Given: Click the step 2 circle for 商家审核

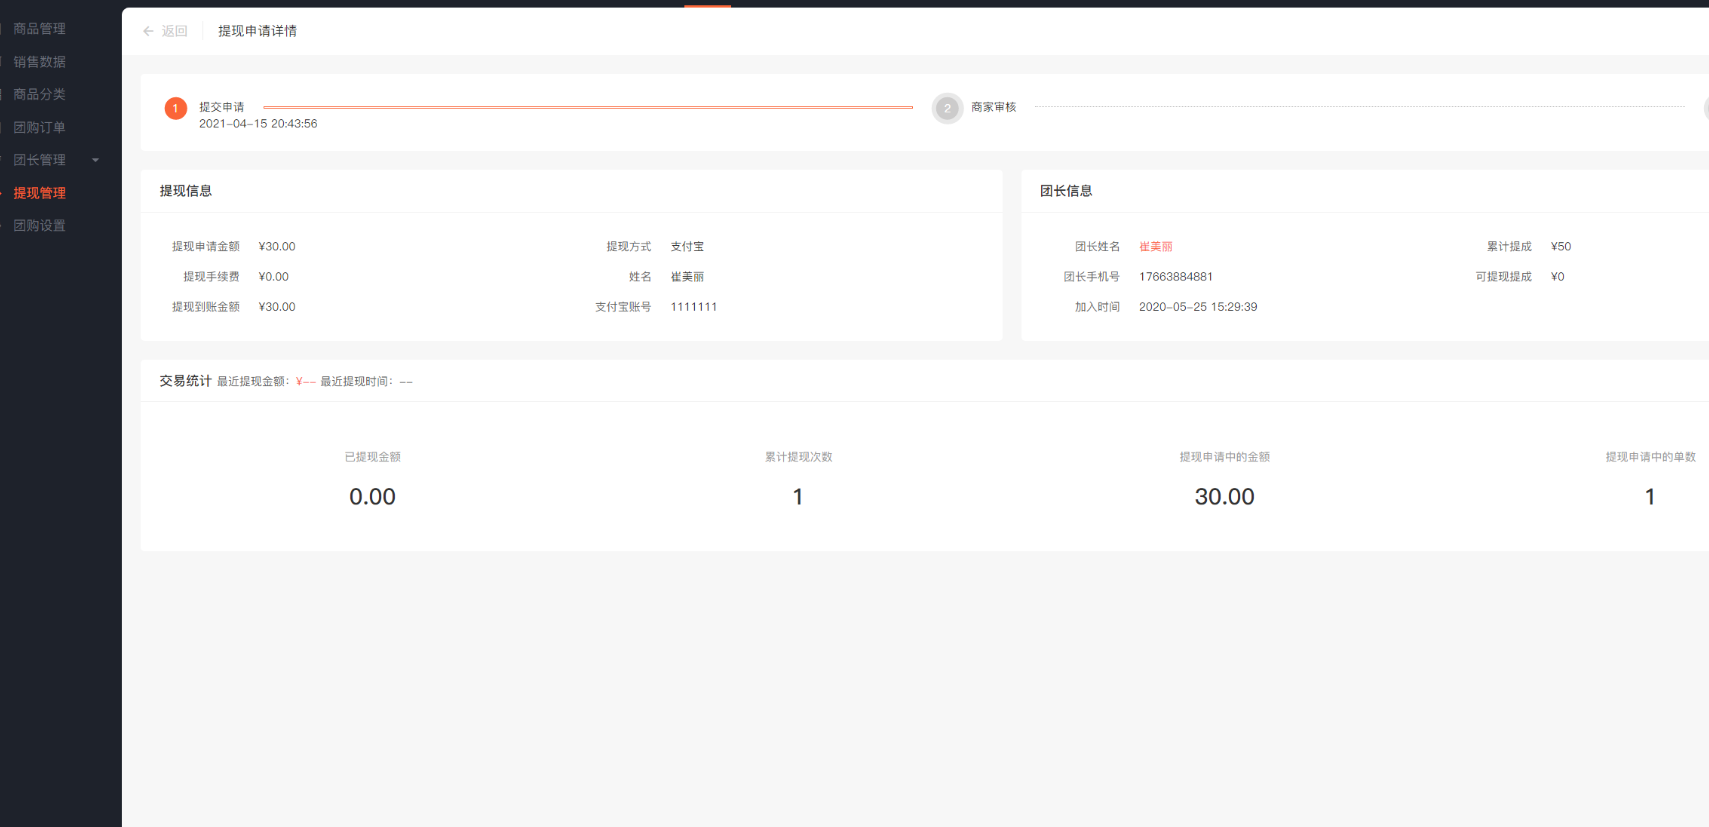Looking at the screenshot, I should 946,108.
